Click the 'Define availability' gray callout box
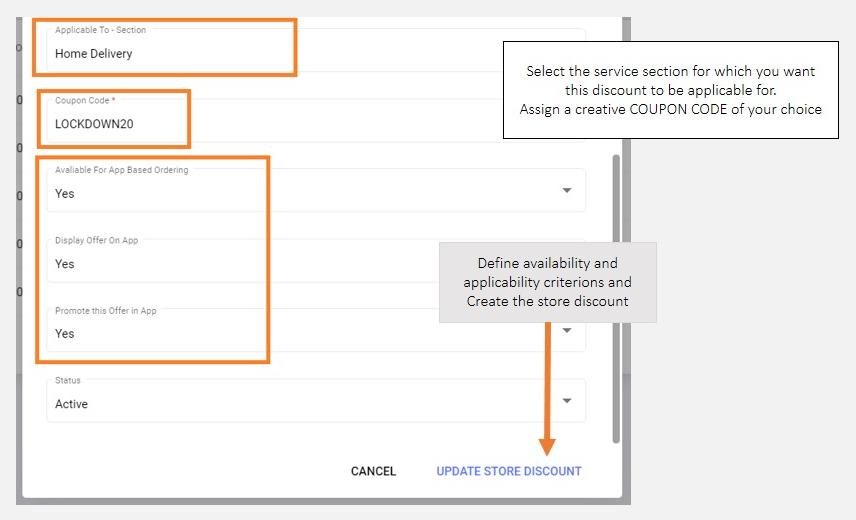This screenshot has height=520, width=856. (547, 282)
